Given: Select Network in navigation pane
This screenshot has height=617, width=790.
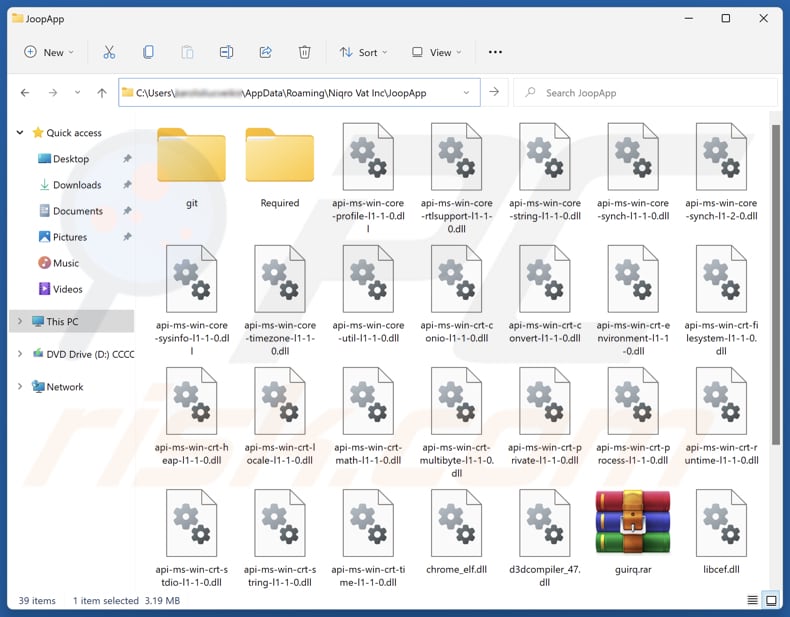Looking at the screenshot, I should [64, 387].
